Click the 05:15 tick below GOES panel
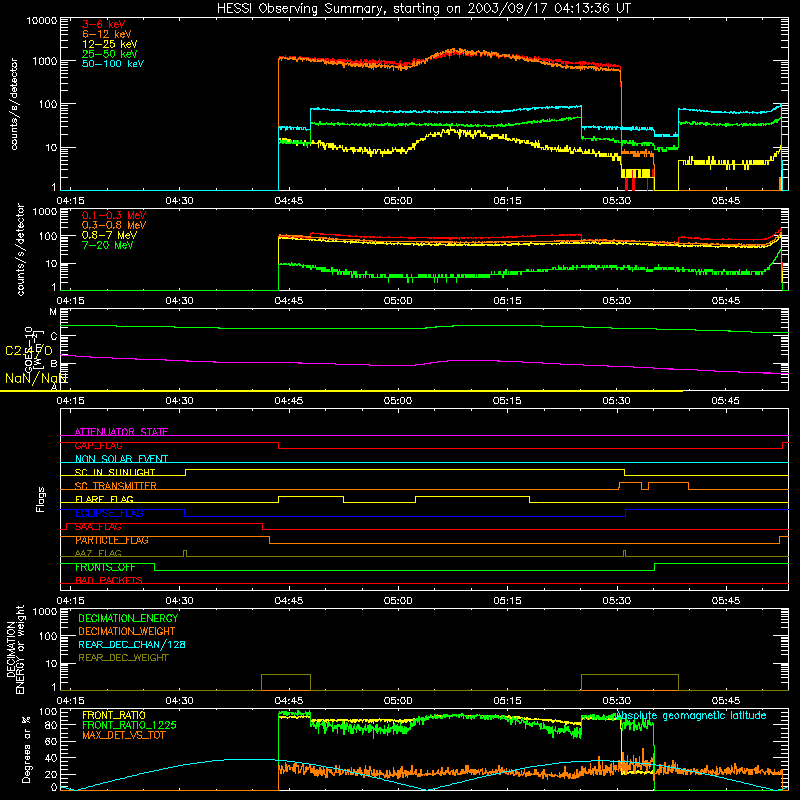 (507, 401)
